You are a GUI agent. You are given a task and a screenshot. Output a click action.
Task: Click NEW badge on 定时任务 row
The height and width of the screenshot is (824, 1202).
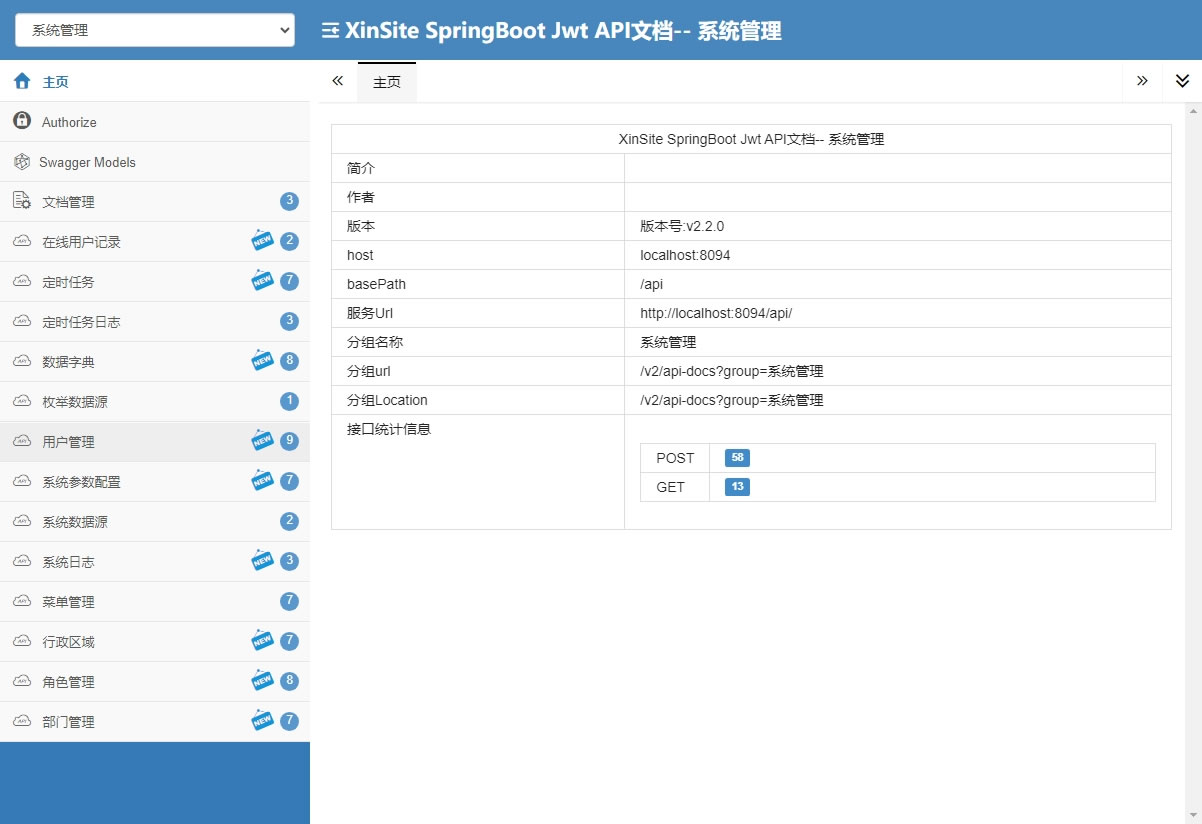pyautogui.click(x=262, y=280)
